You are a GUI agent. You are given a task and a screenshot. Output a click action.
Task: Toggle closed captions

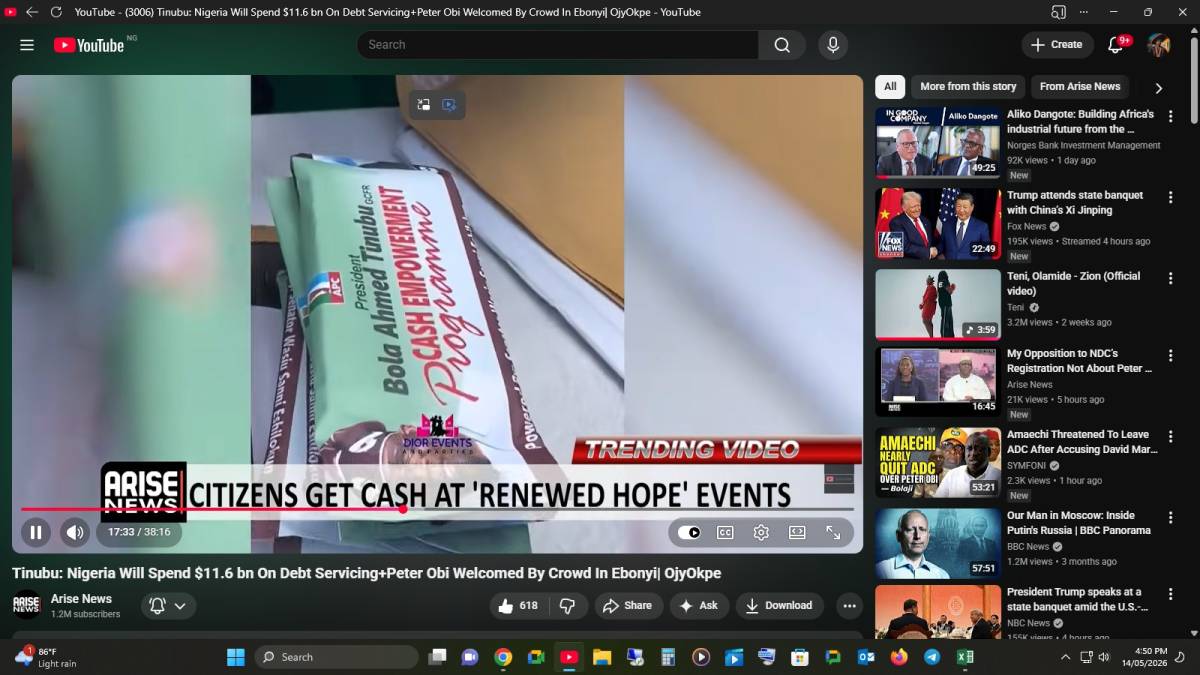click(x=725, y=532)
